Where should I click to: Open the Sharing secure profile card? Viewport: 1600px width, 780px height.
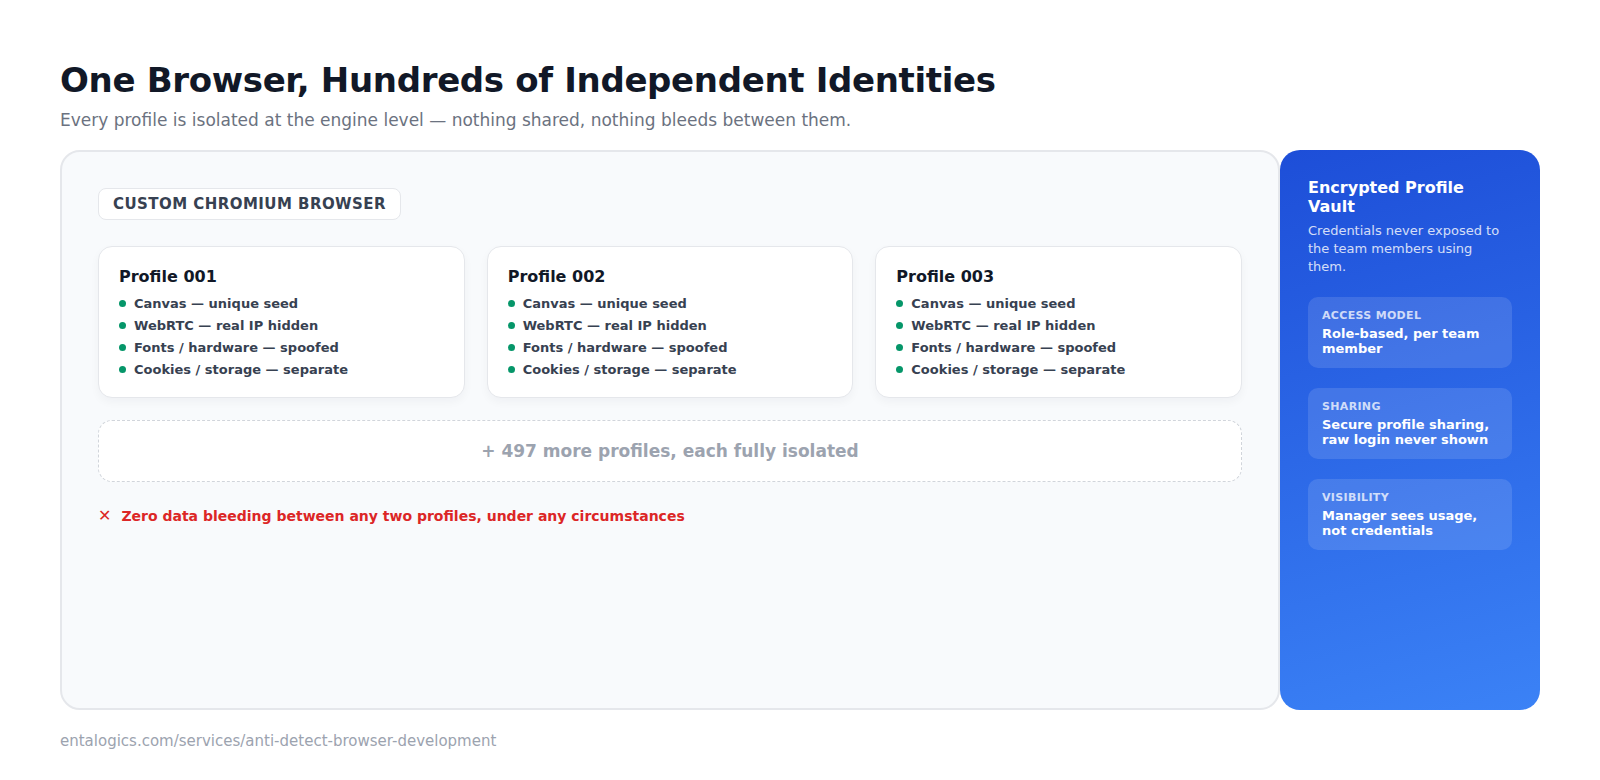[1410, 424]
